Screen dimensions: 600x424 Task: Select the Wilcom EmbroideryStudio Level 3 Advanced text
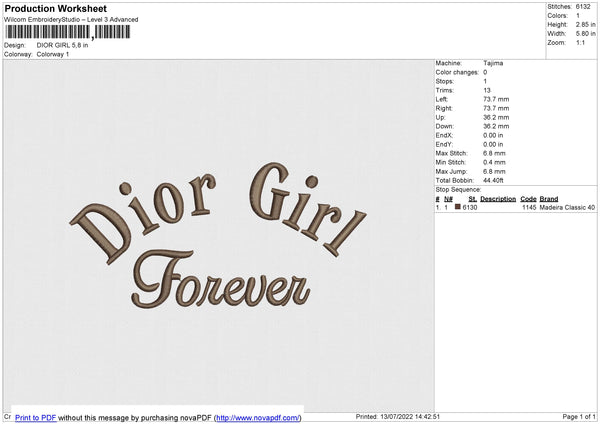(71, 20)
